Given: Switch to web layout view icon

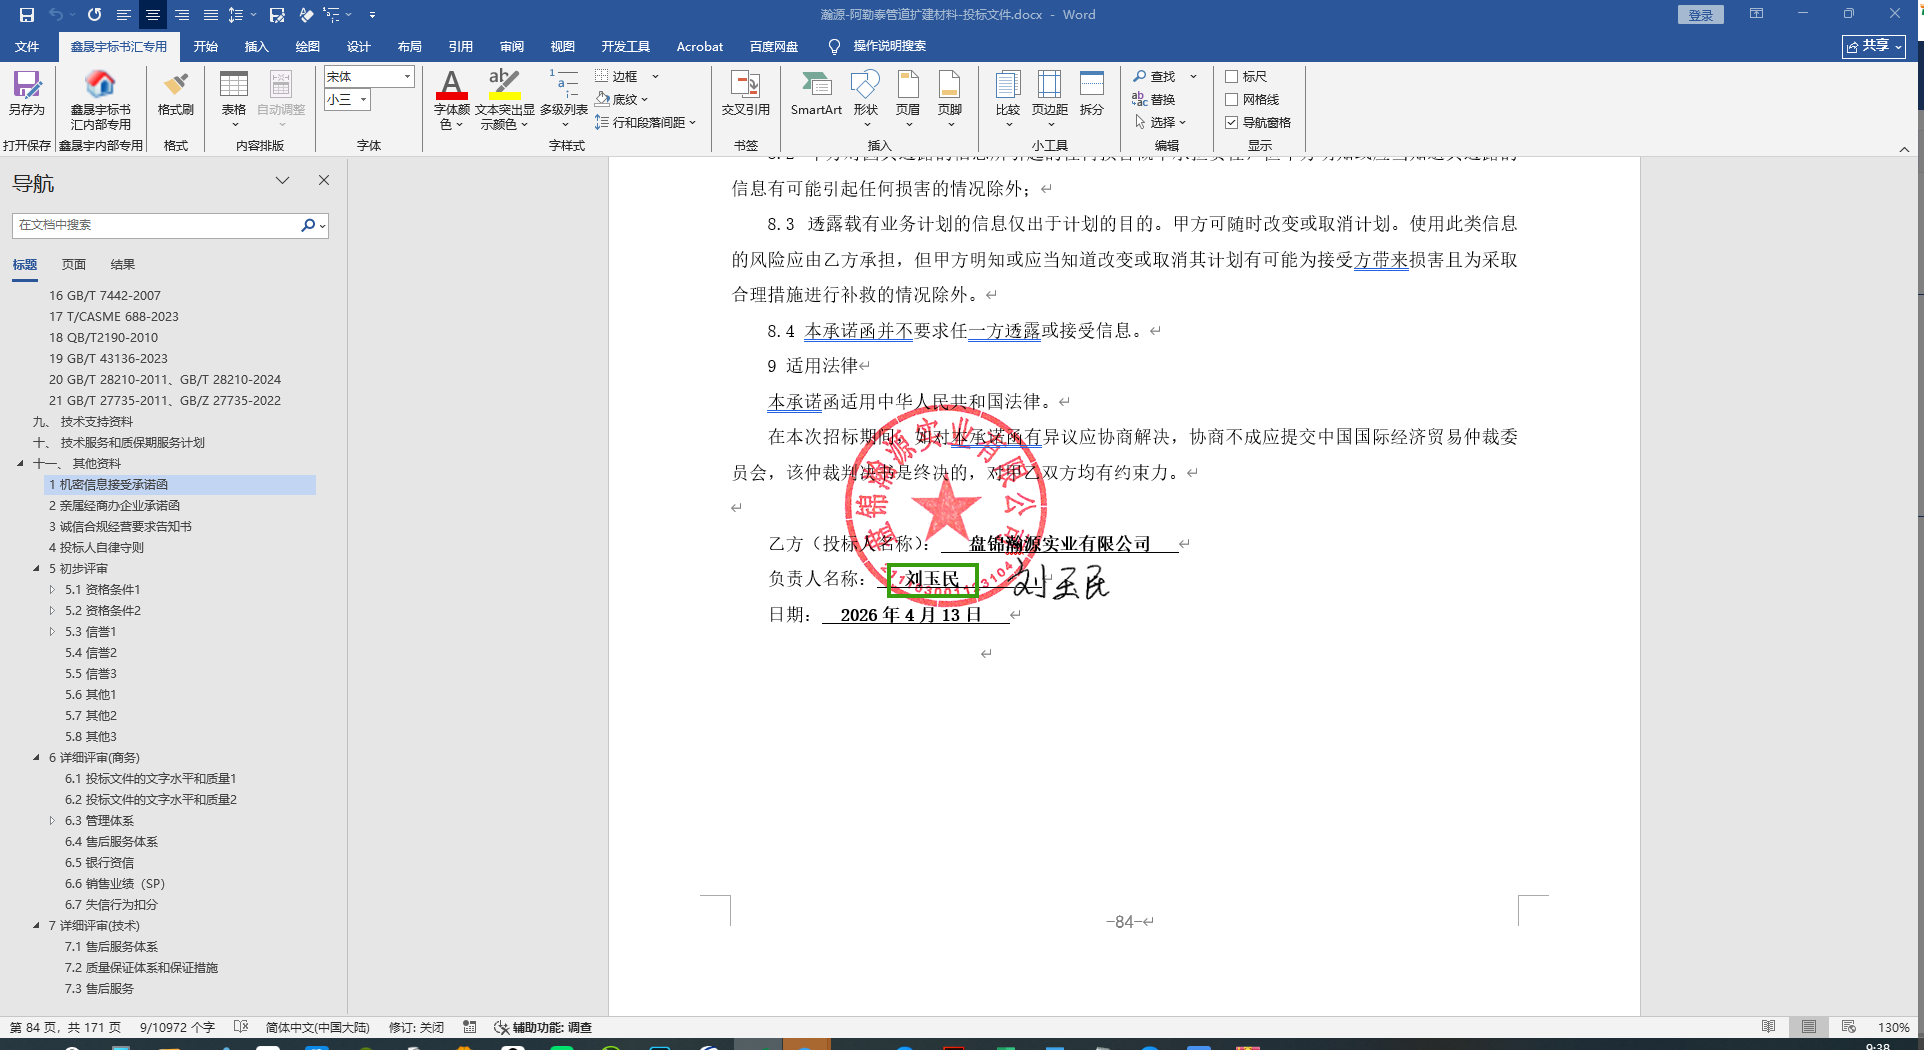Looking at the screenshot, I should (x=1848, y=1027).
